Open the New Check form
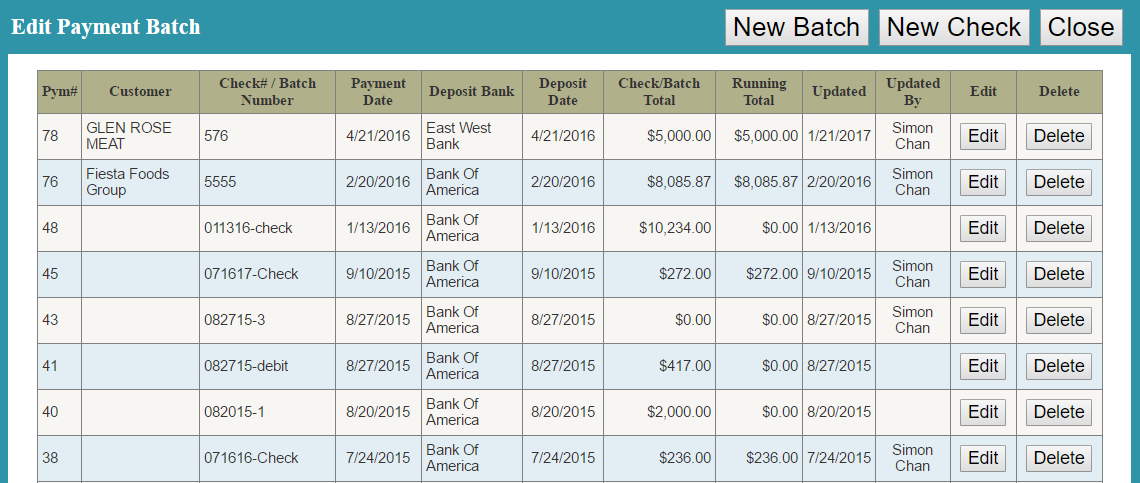 pyautogui.click(x=953, y=27)
